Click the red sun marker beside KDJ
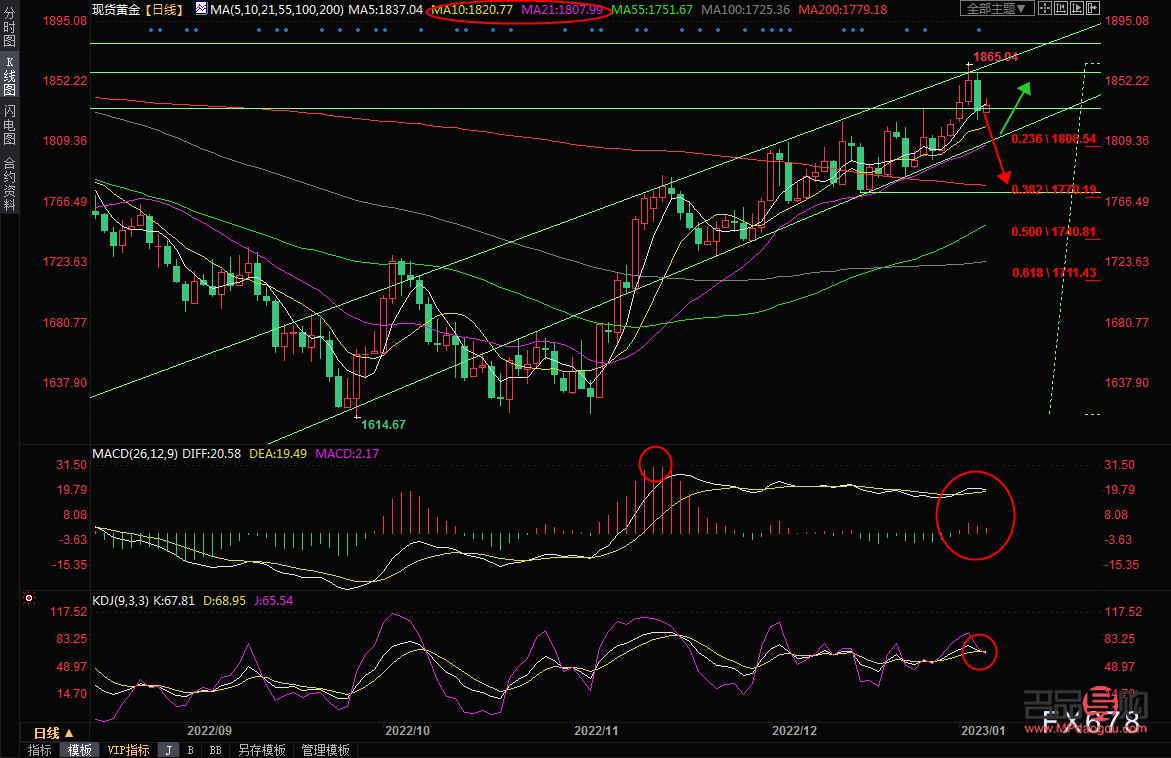Viewport: 1171px width, 758px height. [x=29, y=599]
